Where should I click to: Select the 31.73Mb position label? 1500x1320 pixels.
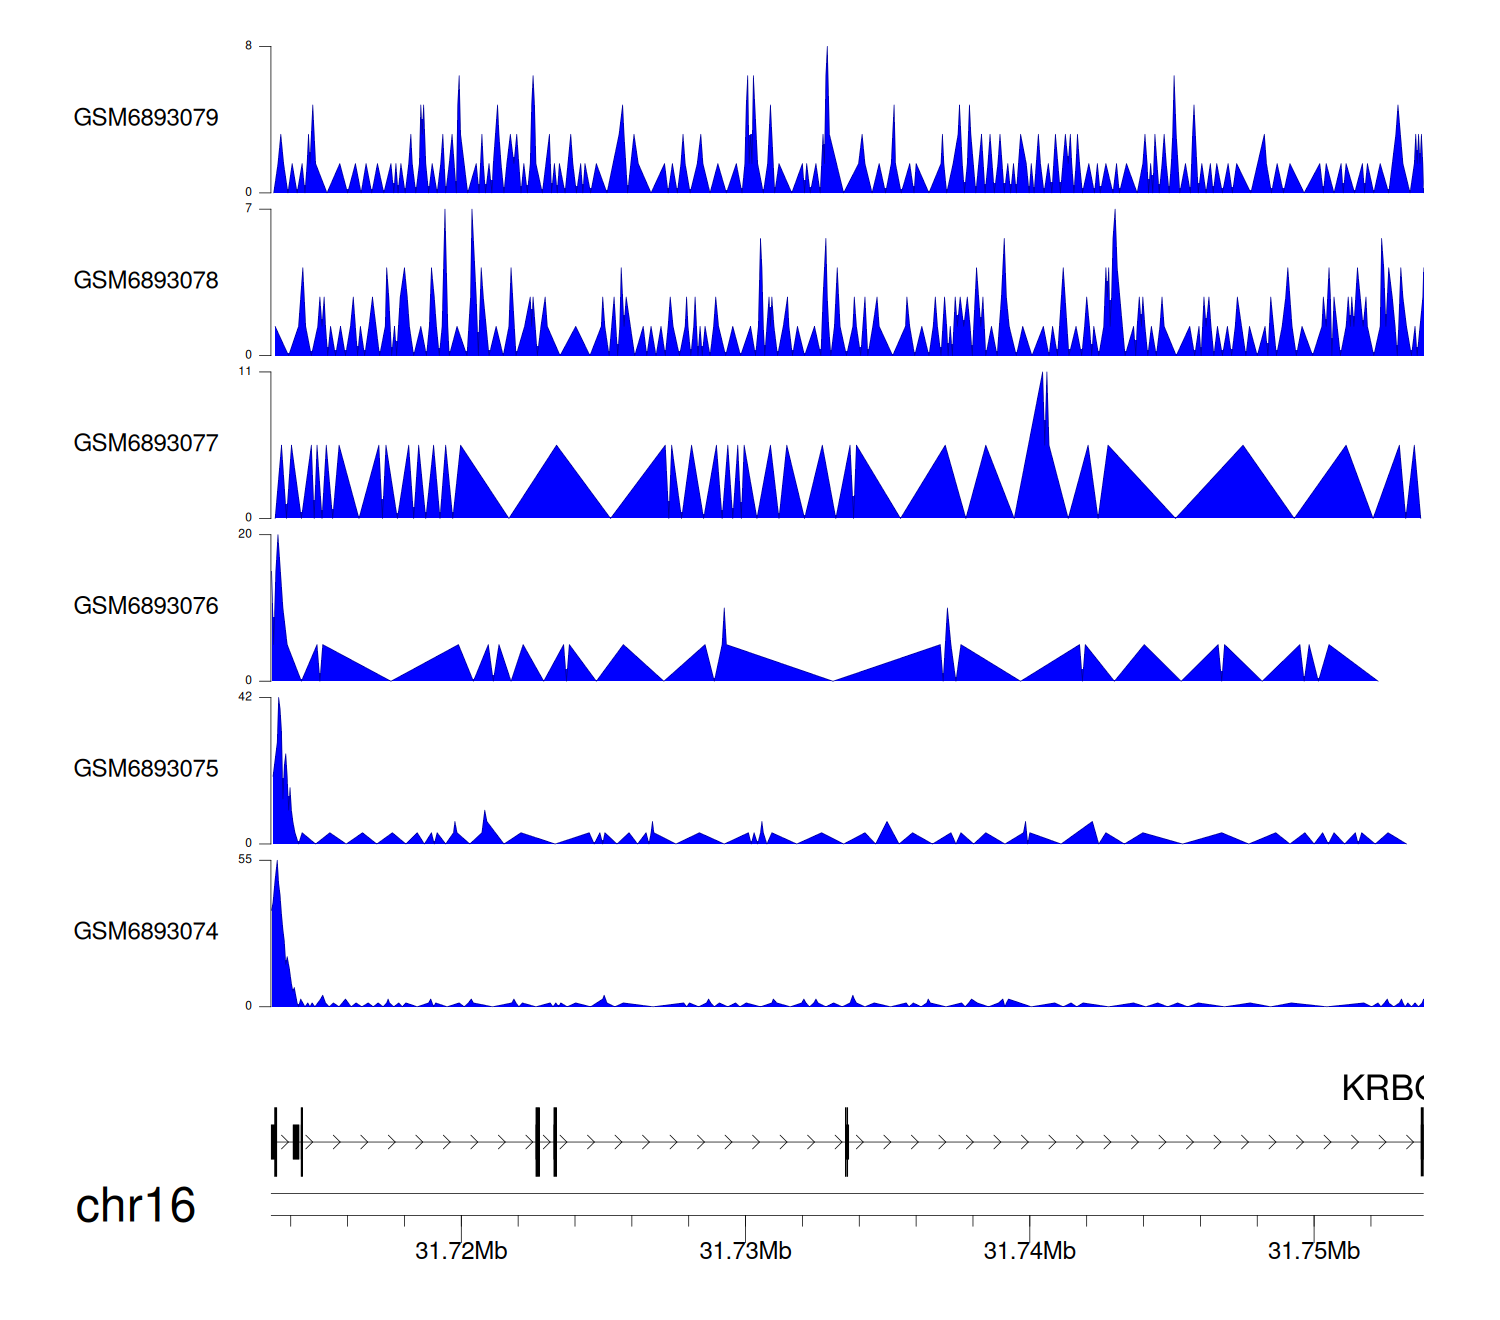coord(745,1251)
